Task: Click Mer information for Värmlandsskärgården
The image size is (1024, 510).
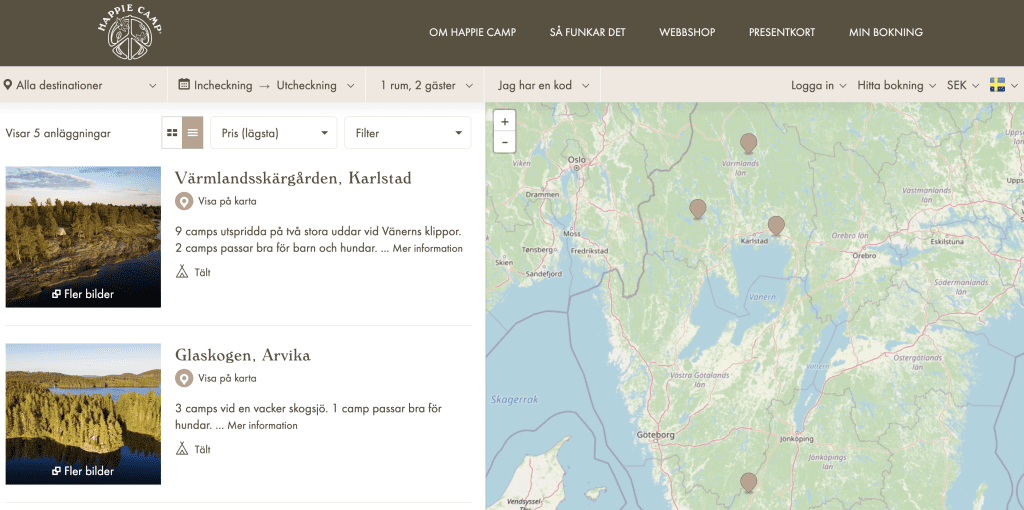Action: tap(427, 248)
